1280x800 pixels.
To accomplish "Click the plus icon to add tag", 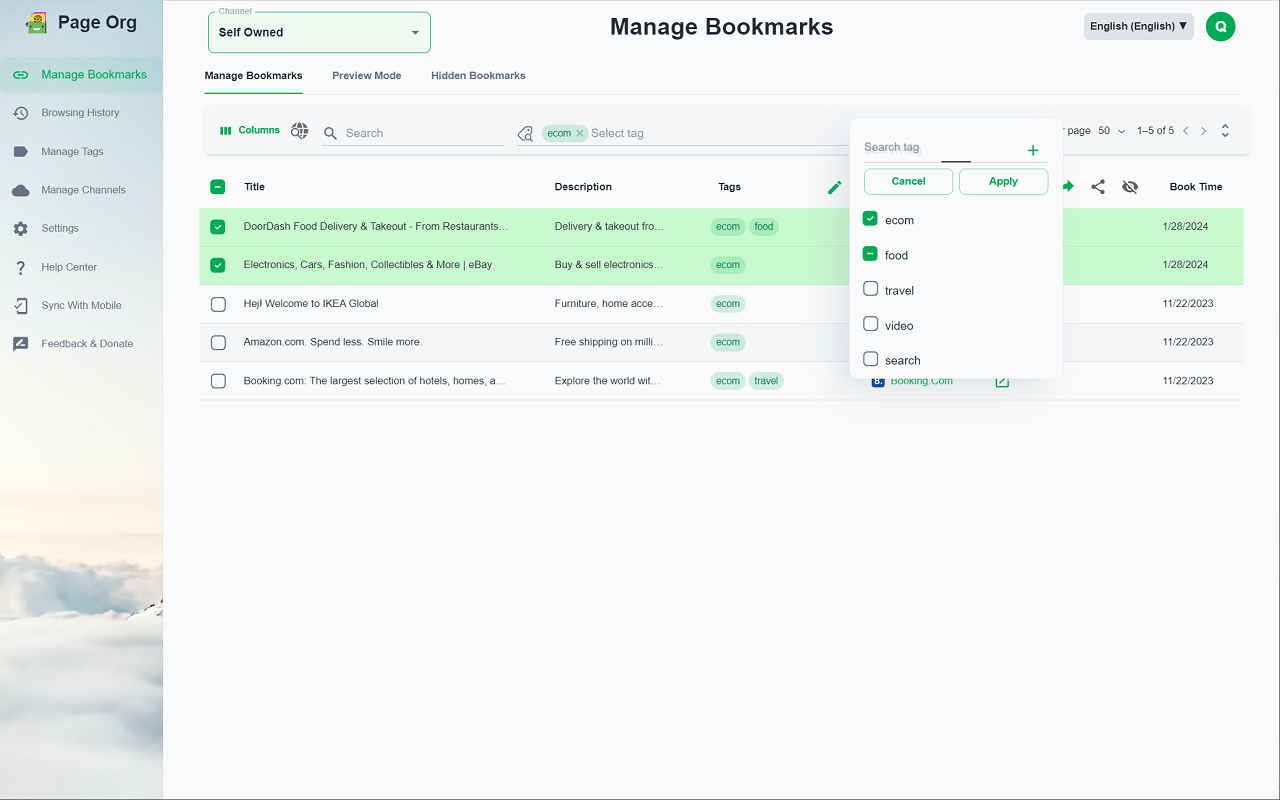I will pos(1033,151).
